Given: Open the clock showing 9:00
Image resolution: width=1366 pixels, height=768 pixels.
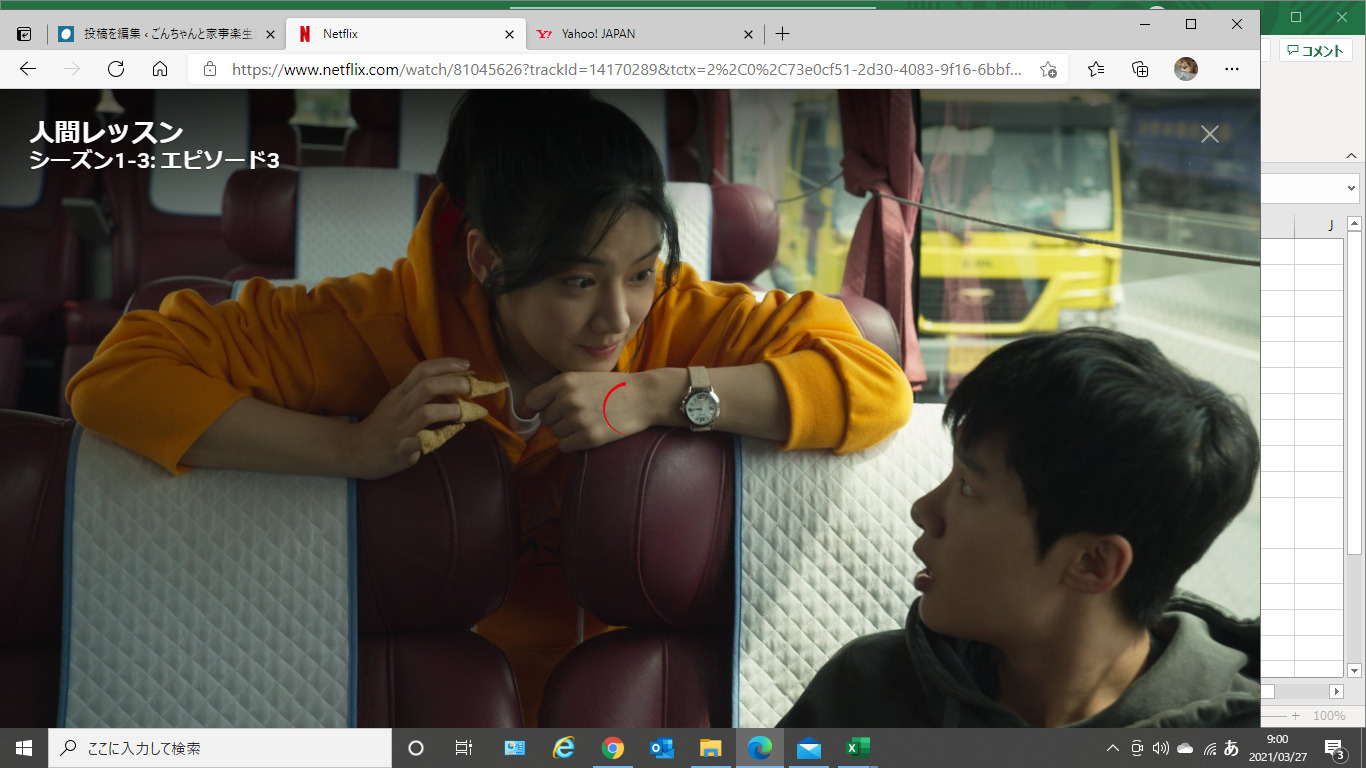Looking at the screenshot, I should tap(1276, 748).
